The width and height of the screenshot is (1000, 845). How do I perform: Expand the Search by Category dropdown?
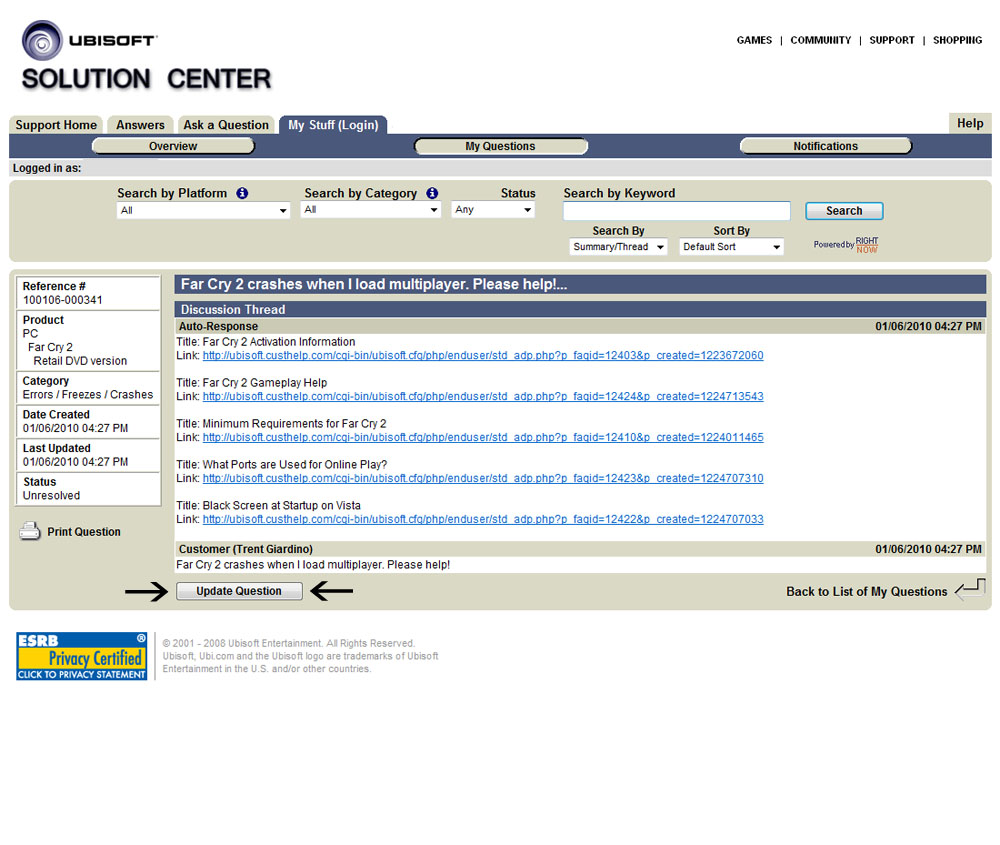[371, 209]
